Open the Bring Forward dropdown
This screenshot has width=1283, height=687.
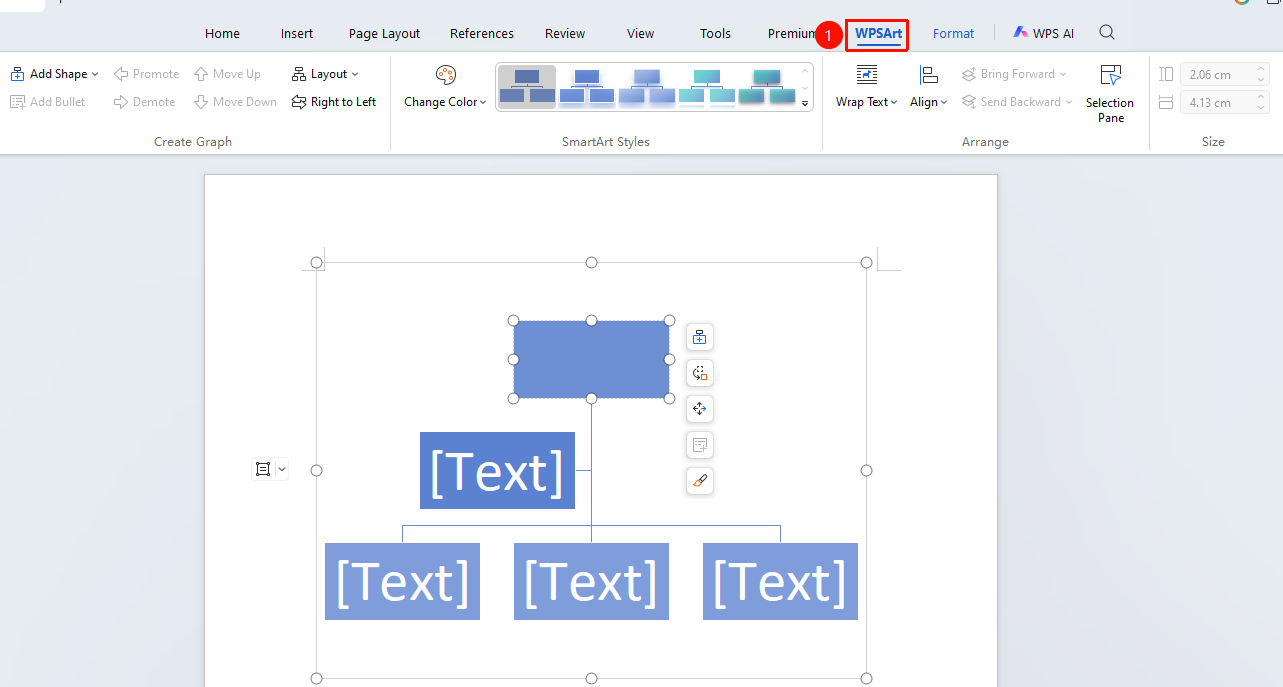(x=1014, y=74)
